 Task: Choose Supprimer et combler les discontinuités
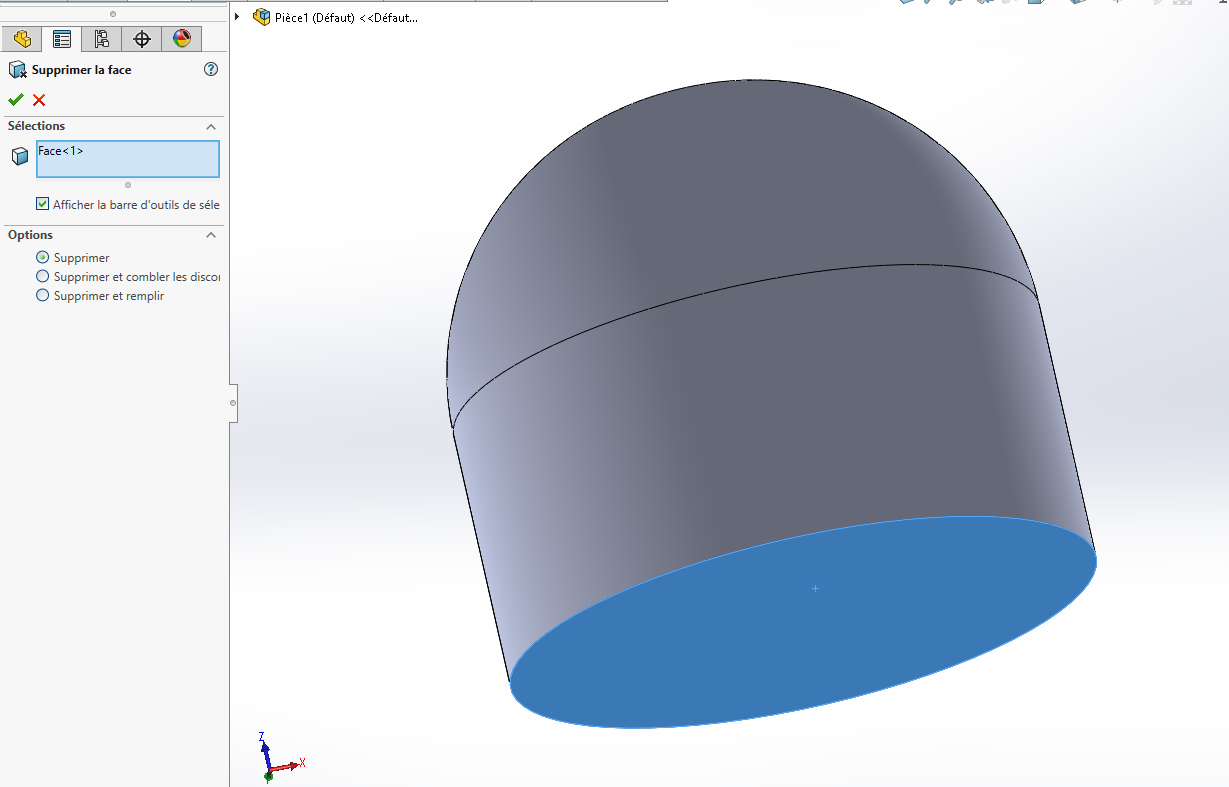pyautogui.click(x=42, y=277)
